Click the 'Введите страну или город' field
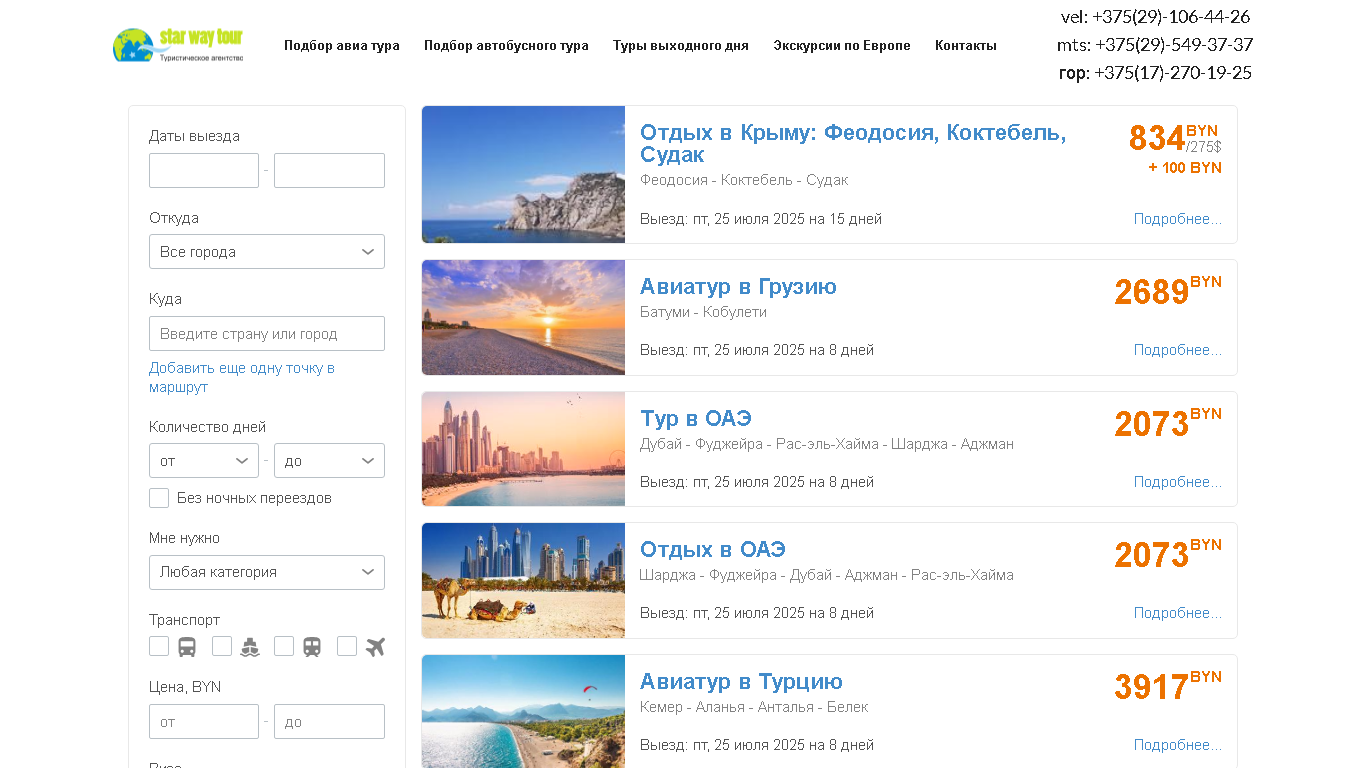This screenshot has height=768, width=1366. 267,334
